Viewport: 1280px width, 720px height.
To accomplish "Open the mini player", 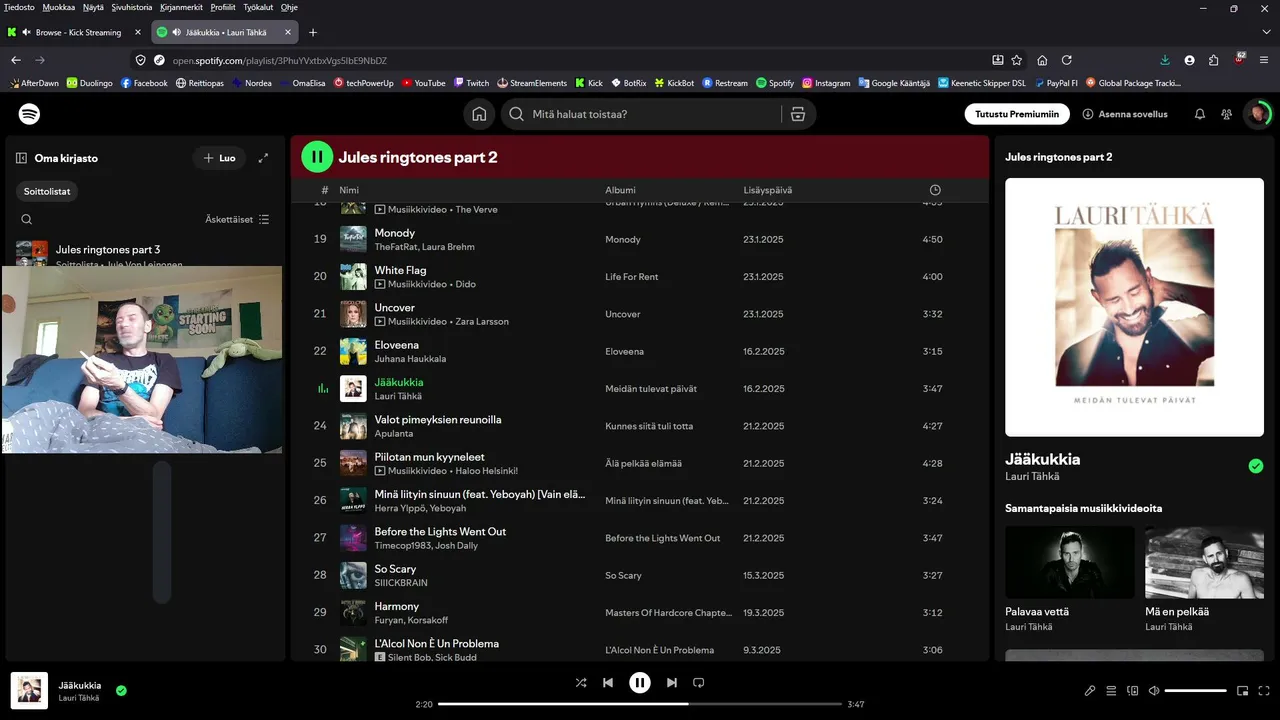I will (x=1243, y=690).
